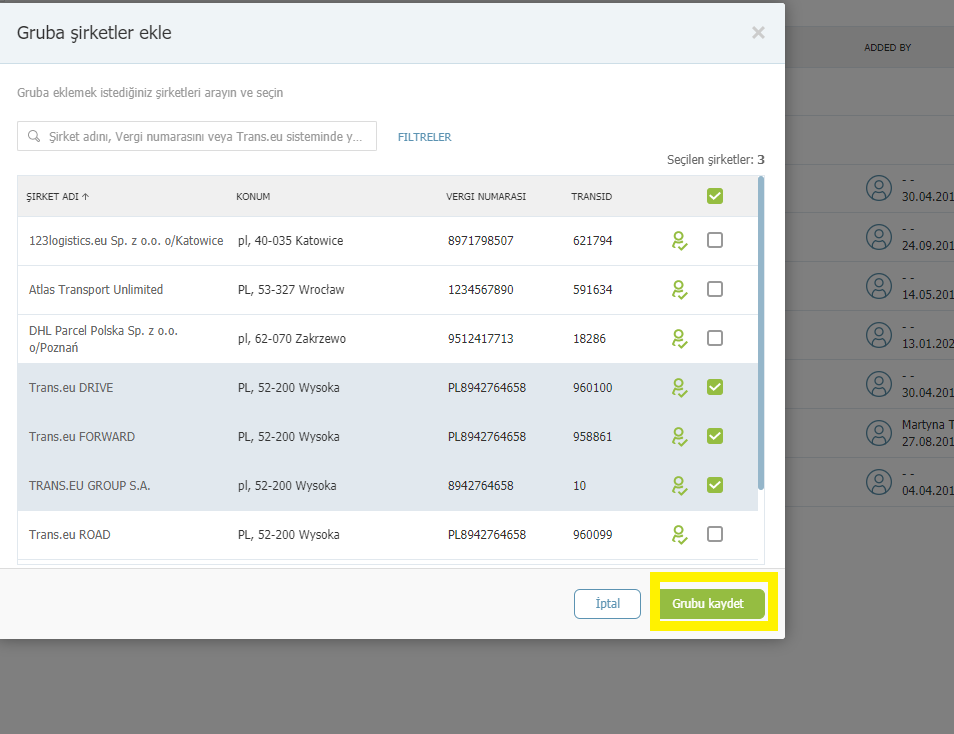Click background avatar icon next to Martyna

coord(879,433)
